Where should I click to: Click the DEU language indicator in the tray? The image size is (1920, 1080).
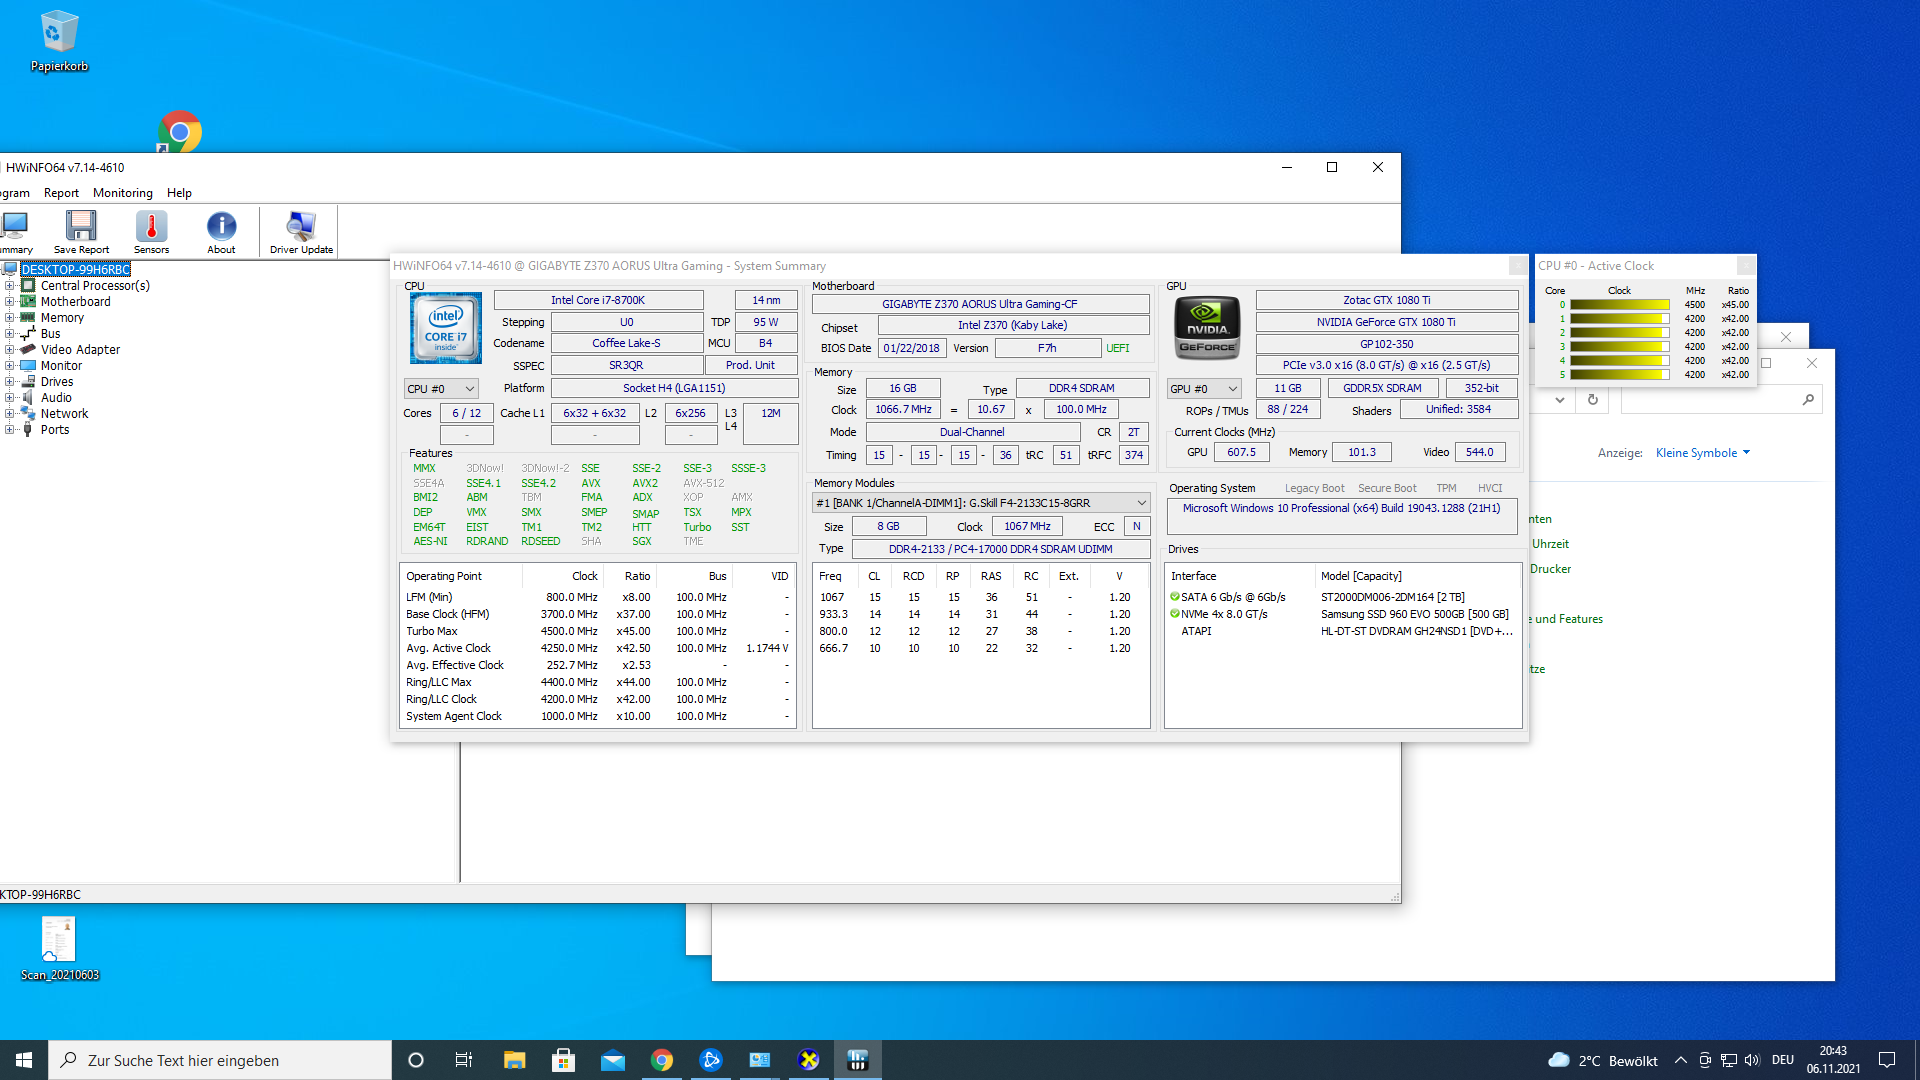pos(1783,1060)
